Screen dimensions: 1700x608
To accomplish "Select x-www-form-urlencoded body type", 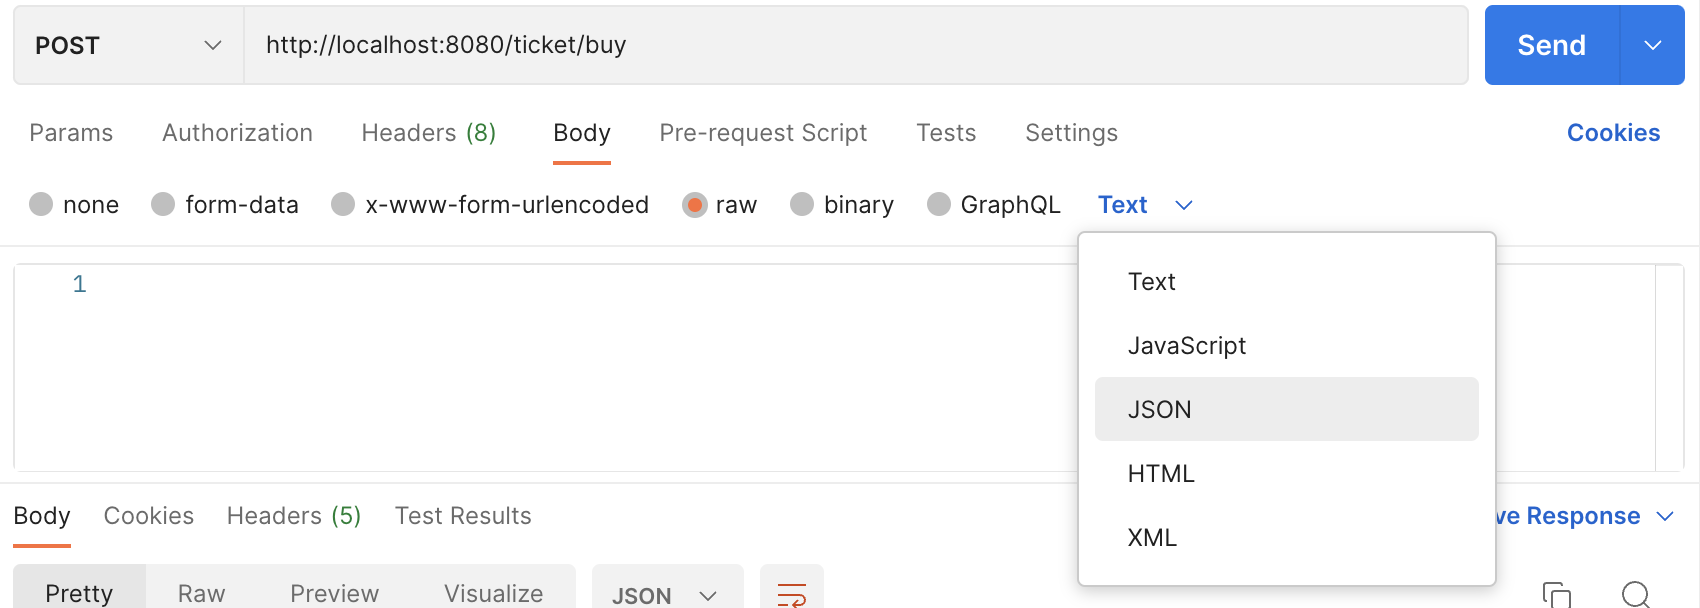I will [343, 205].
